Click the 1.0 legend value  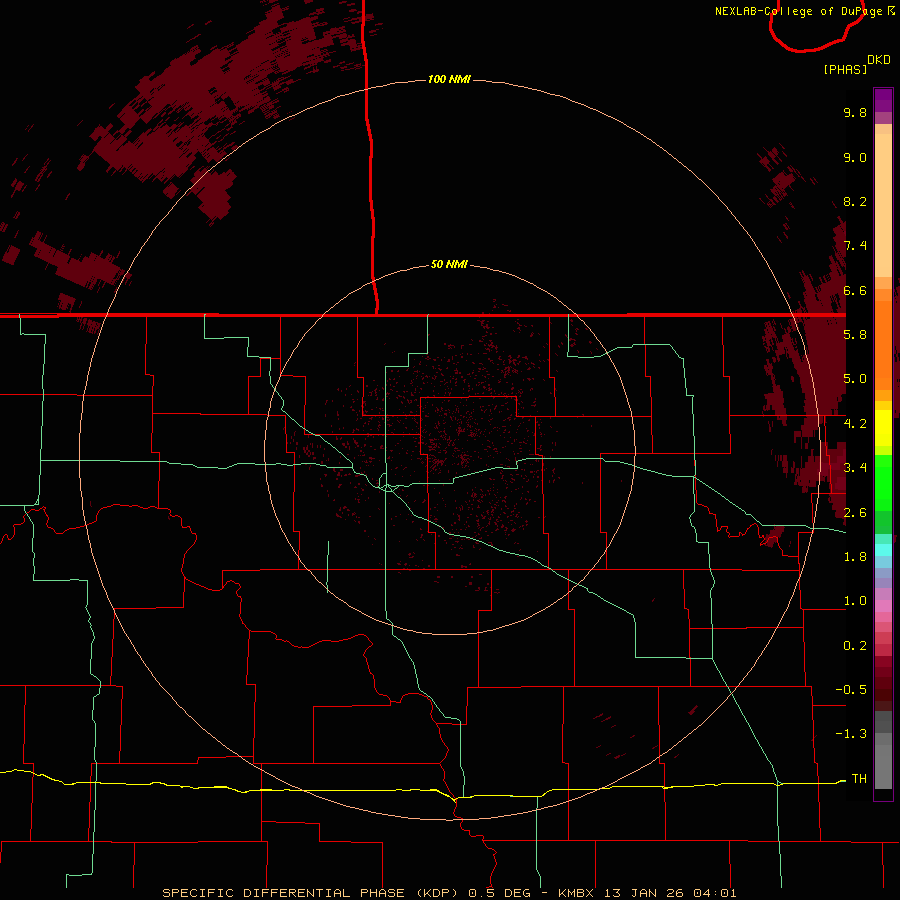[855, 601]
